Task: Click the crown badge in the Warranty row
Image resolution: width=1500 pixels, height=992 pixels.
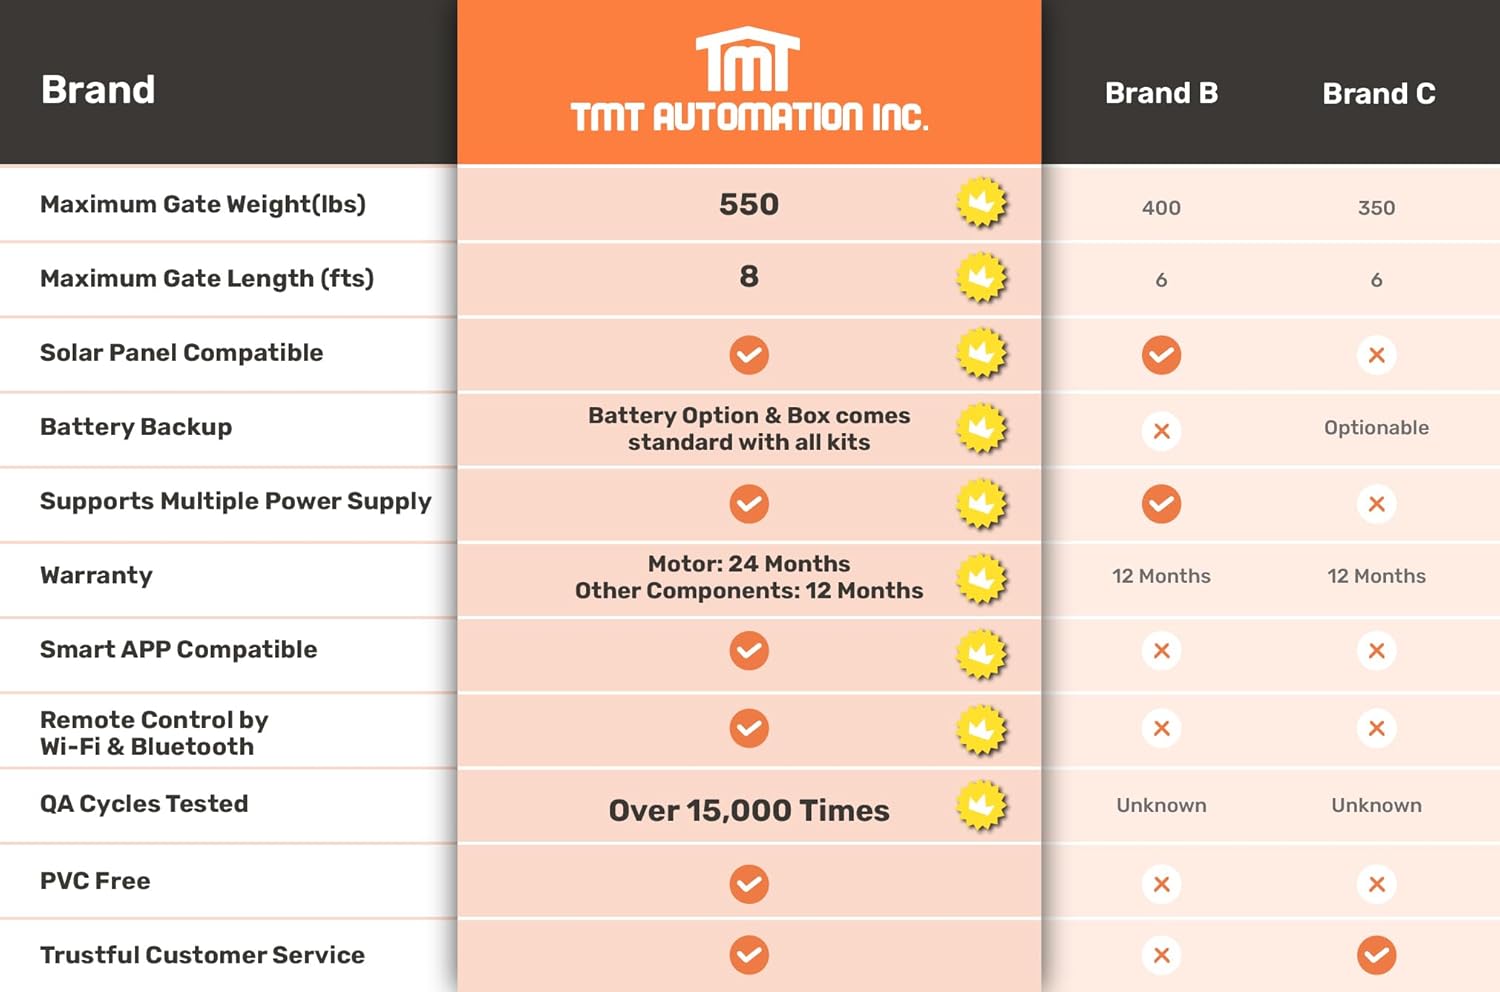Action: coord(981,578)
